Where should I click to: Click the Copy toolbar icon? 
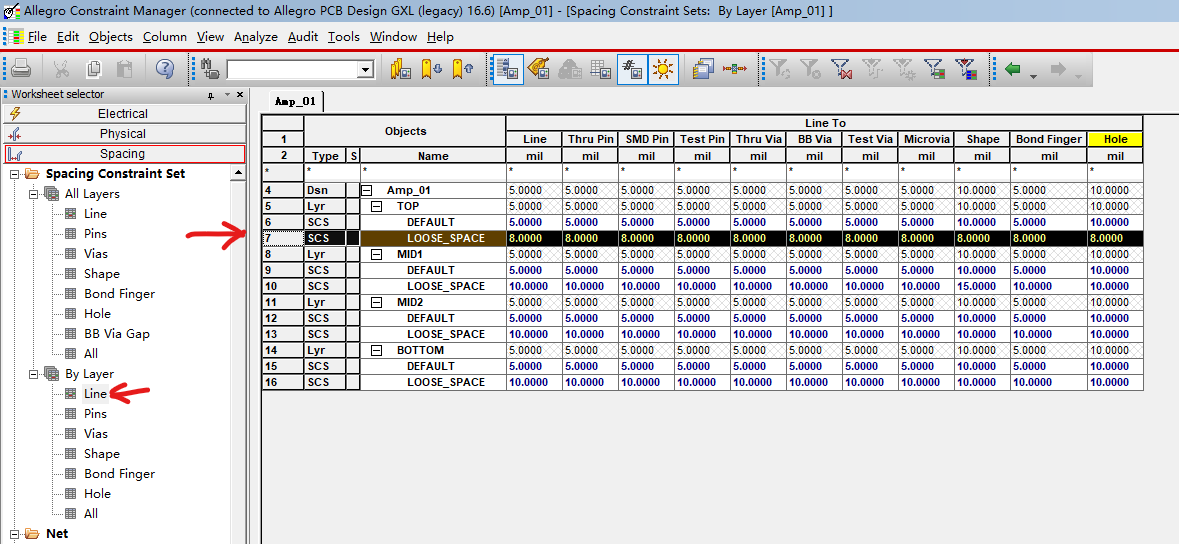[x=94, y=69]
